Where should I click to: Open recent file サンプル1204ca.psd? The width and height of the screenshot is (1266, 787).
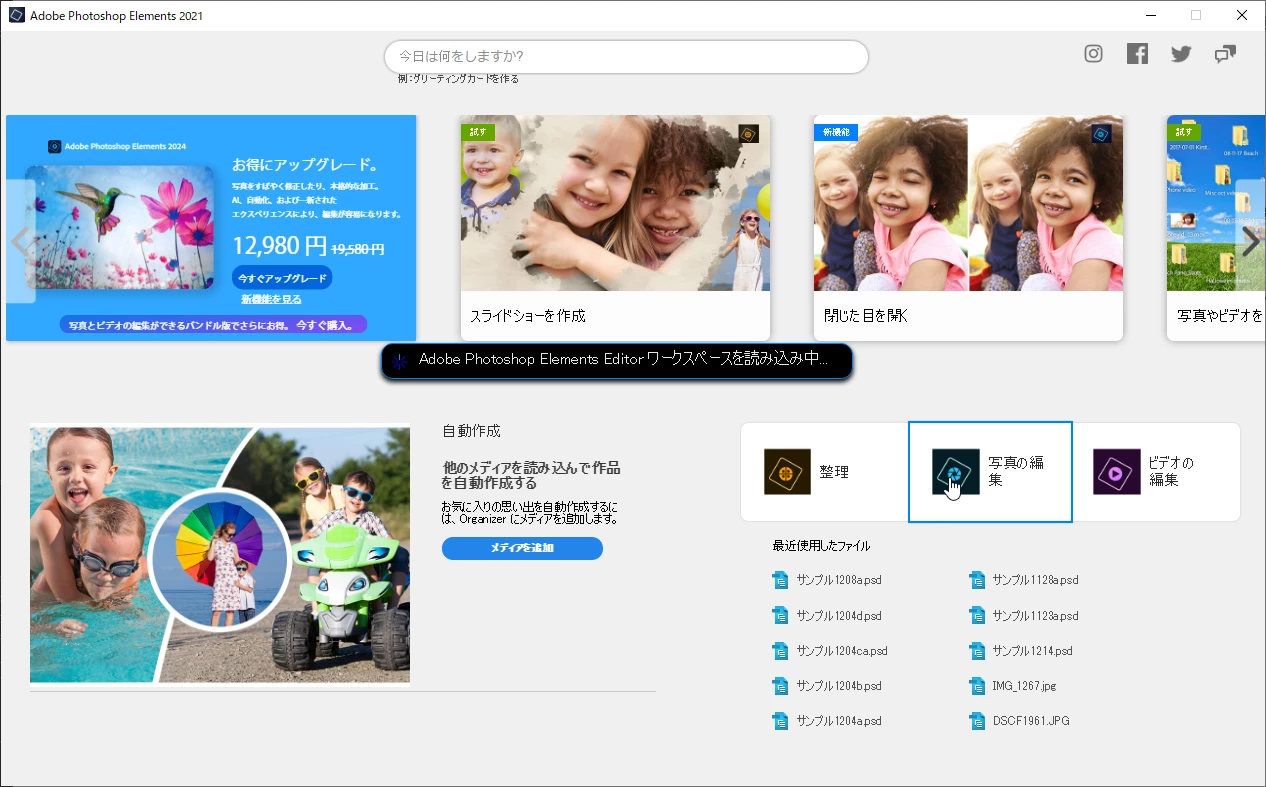842,651
